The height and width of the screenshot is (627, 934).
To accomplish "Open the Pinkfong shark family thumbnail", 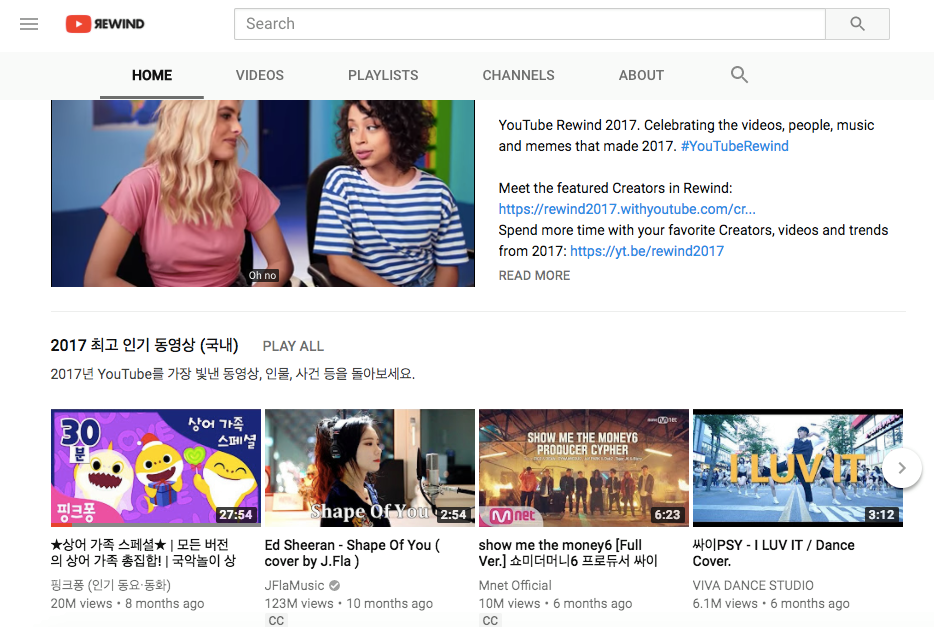I will point(156,468).
